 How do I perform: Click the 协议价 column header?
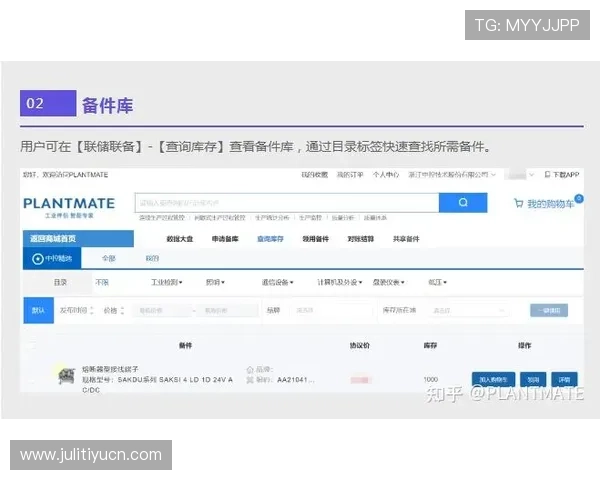(360, 346)
